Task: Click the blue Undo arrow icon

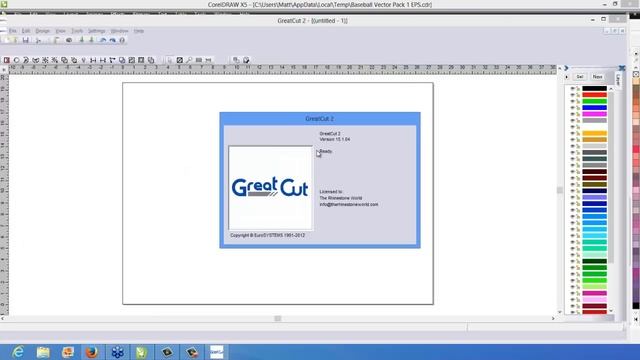Action: tap(103, 40)
